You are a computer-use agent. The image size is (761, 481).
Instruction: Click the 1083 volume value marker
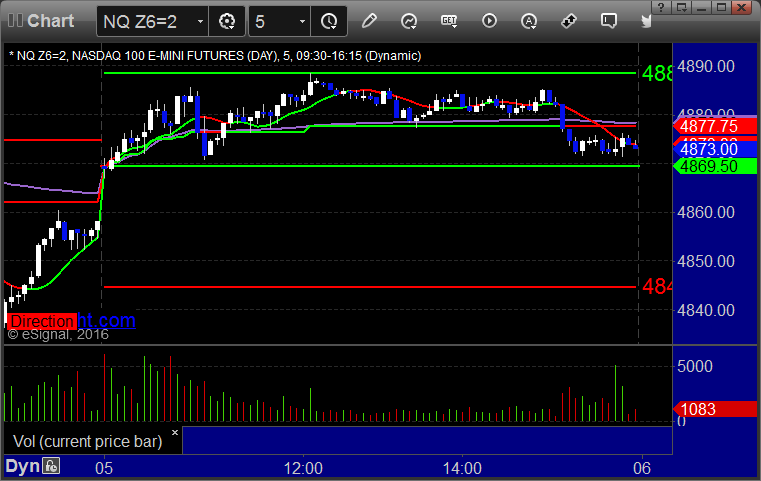click(x=714, y=409)
